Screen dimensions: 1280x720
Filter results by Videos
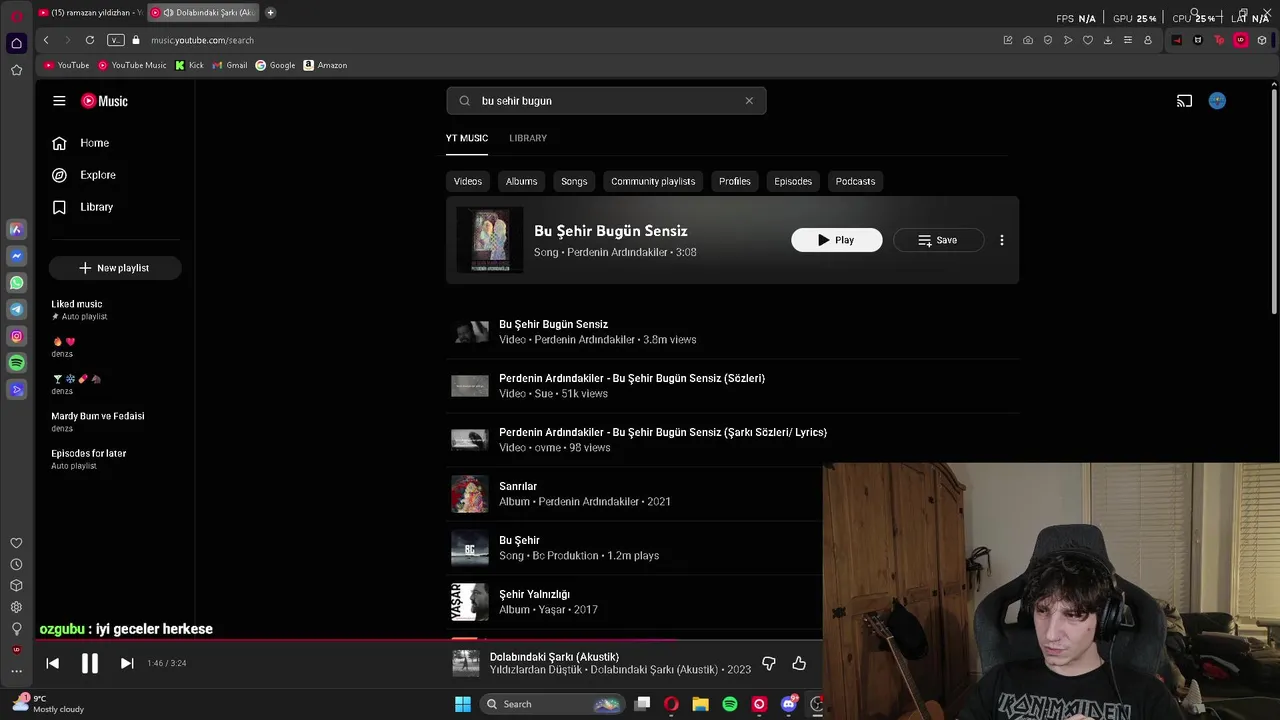468,181
